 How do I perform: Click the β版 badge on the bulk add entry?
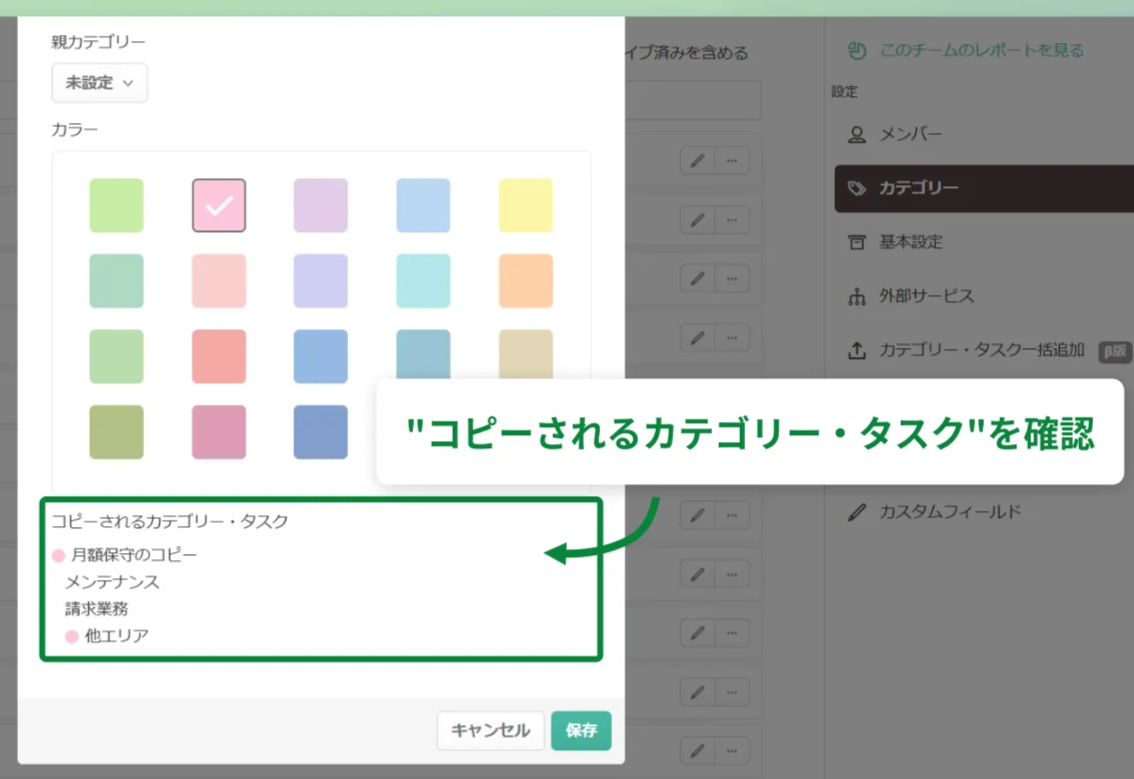click(1115, 350)
